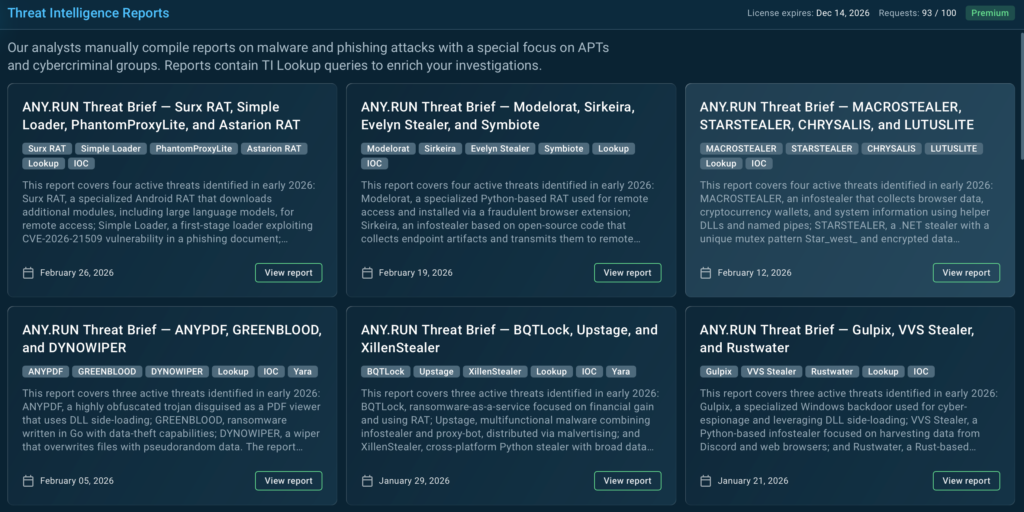
Task: Click calendar icon beside February 12, 2026
Action: click(706, 273)
